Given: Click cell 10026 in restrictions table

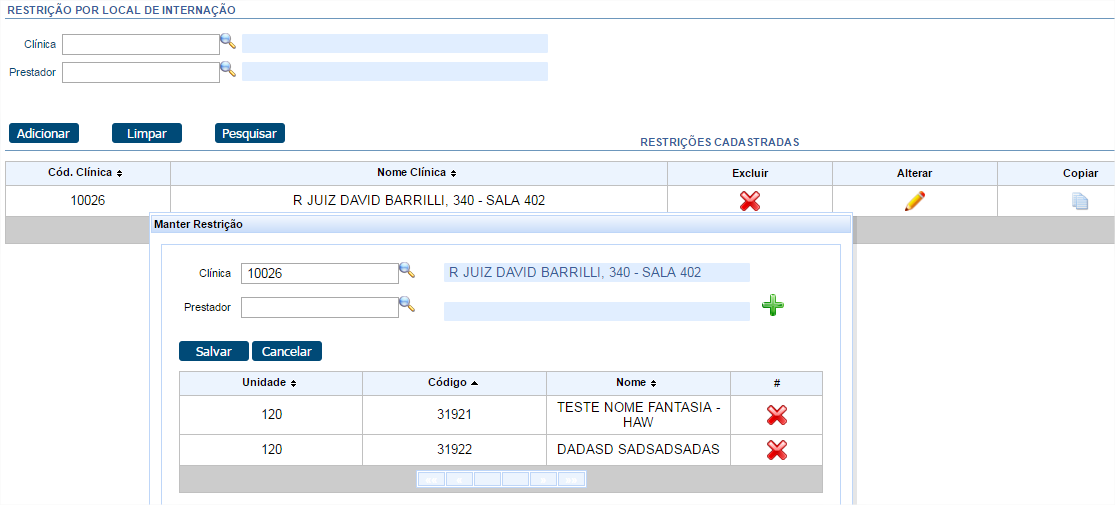Looking at the screenshot, I should pos(87,201).
